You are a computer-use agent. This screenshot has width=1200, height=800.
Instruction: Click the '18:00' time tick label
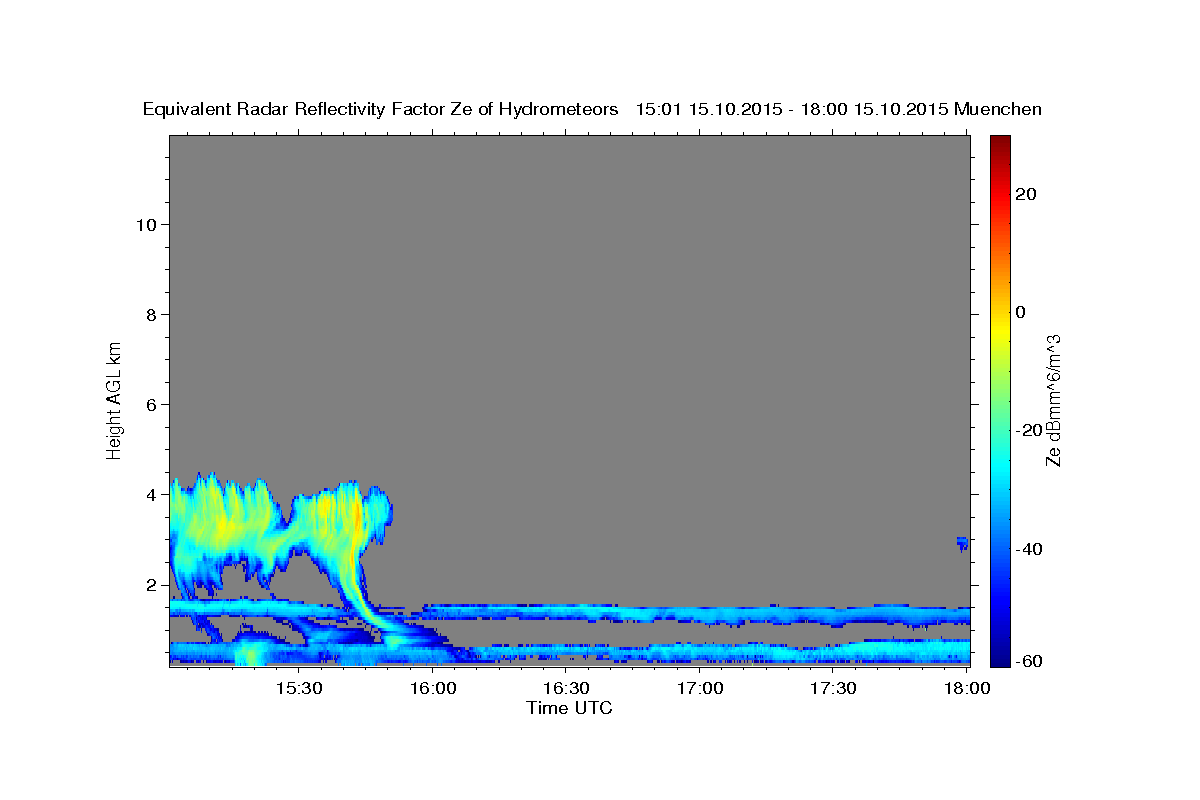click(967, 688)
